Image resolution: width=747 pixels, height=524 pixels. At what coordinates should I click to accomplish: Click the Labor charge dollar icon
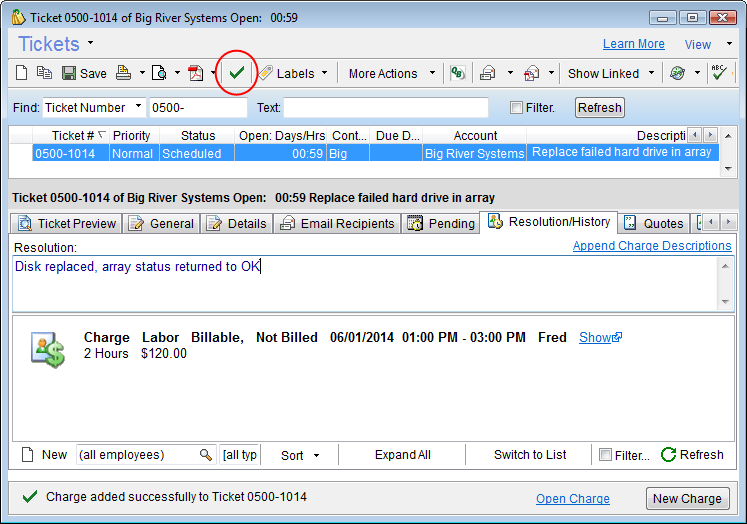point(48,346)
